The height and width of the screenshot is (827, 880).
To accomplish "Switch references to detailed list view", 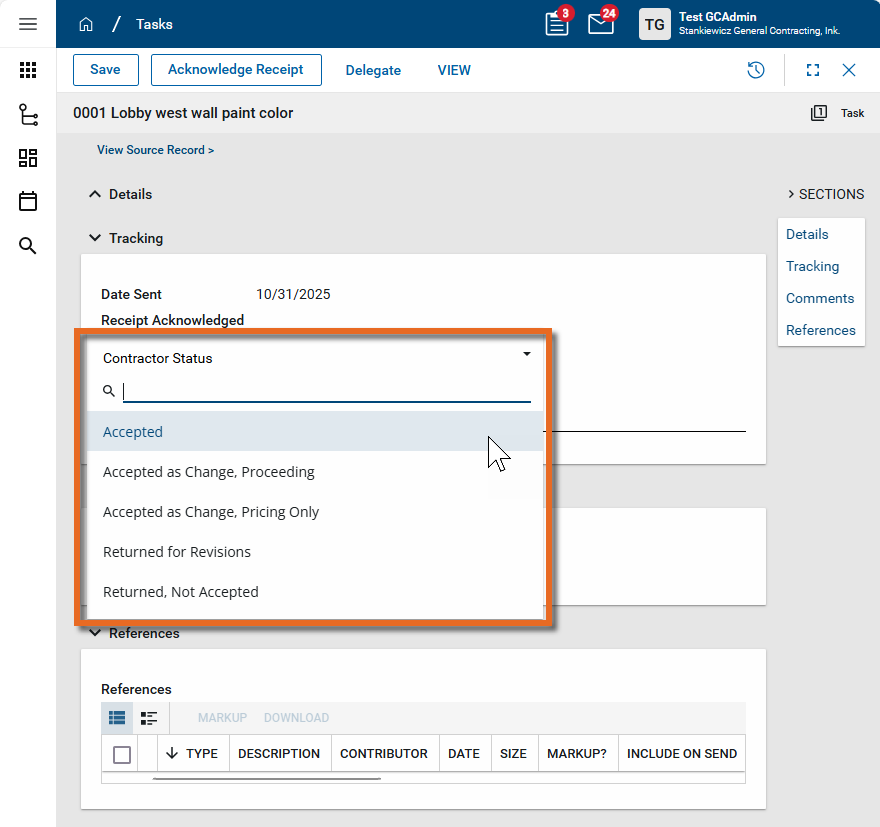I will [x=149, y=718].
